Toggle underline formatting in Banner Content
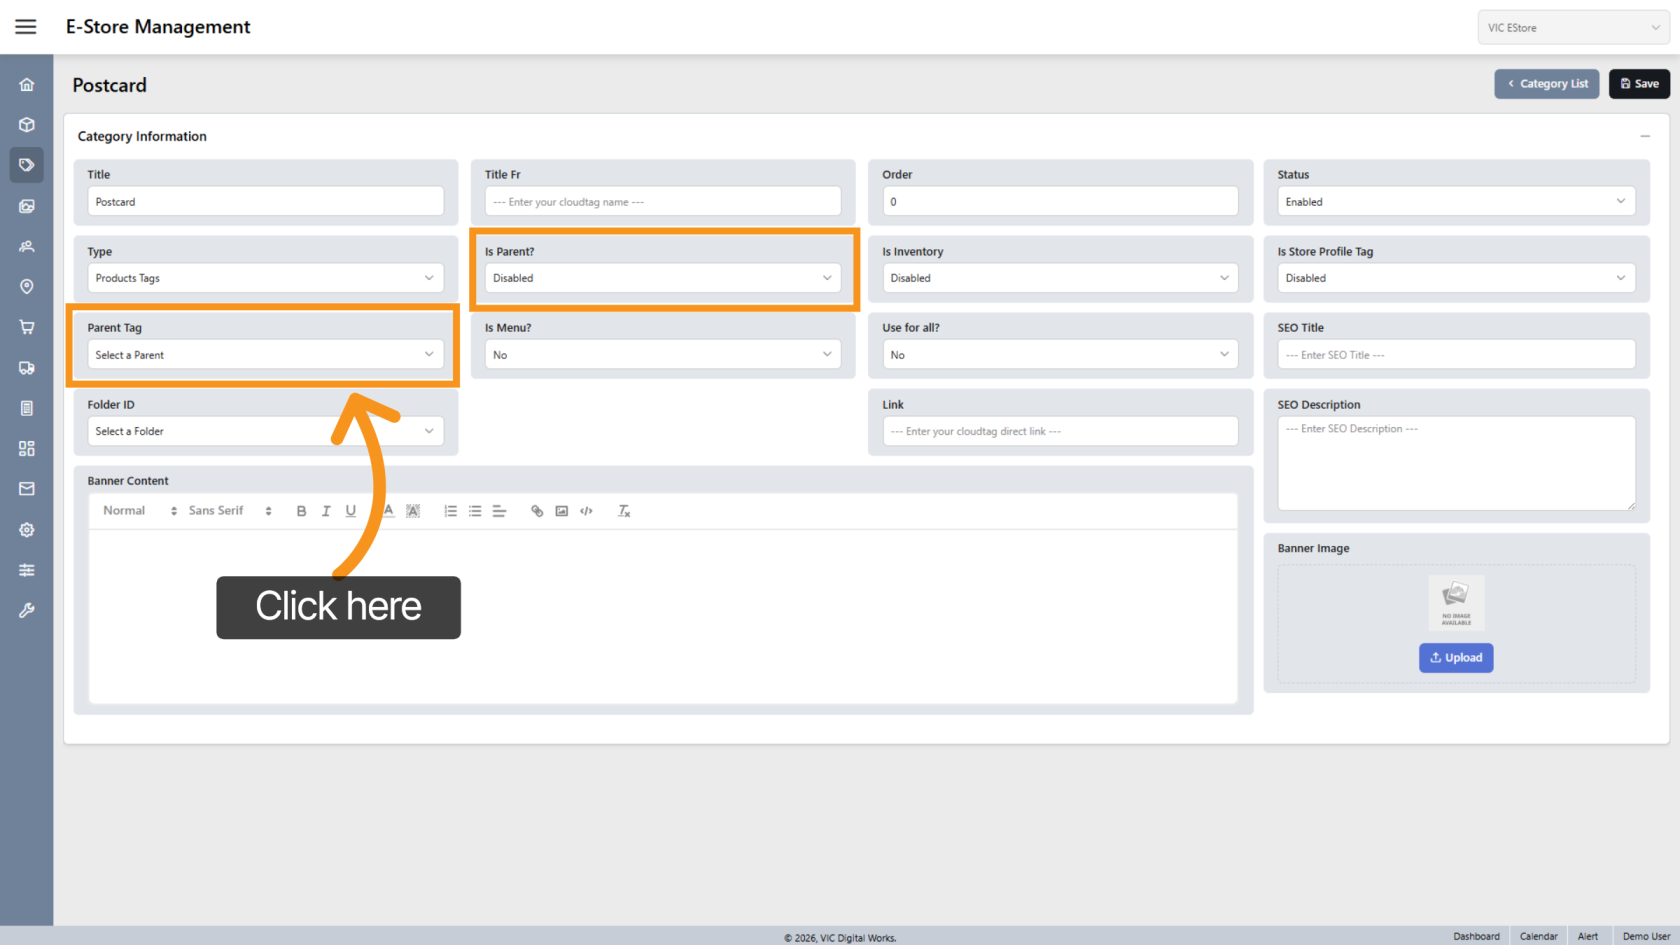 tap(351, 511)
